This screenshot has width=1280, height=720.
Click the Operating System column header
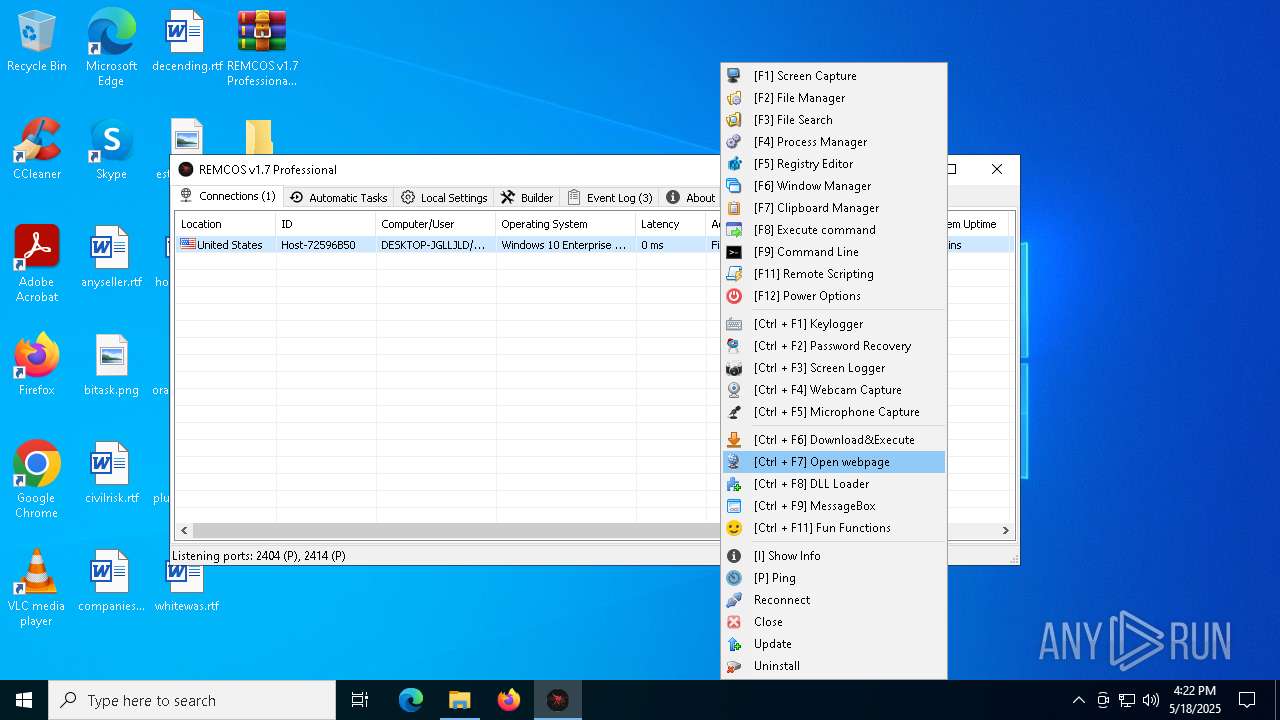(x=566, y=224)
